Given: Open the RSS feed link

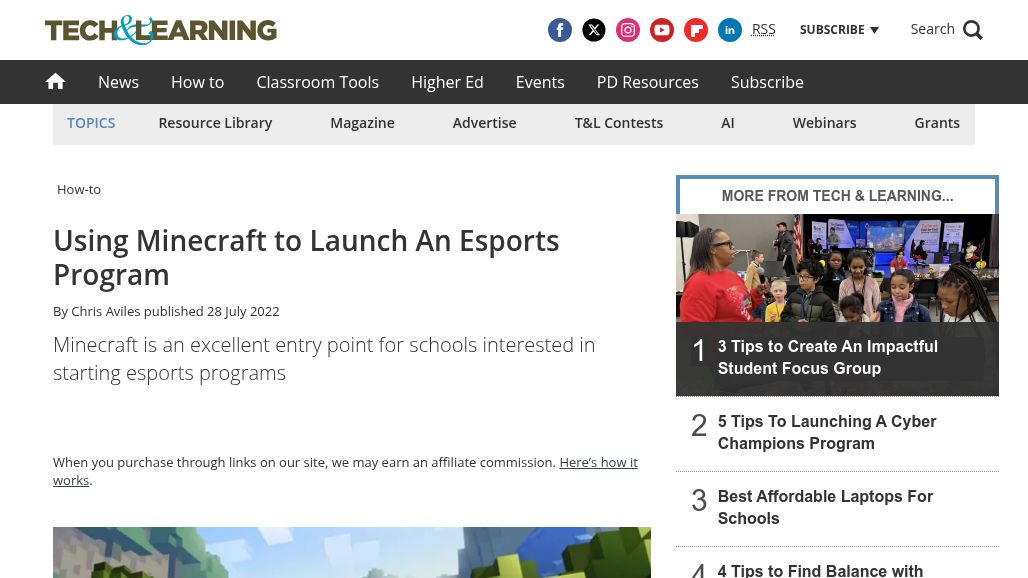Looking at the screenshot, I should [x=763, y=29].
